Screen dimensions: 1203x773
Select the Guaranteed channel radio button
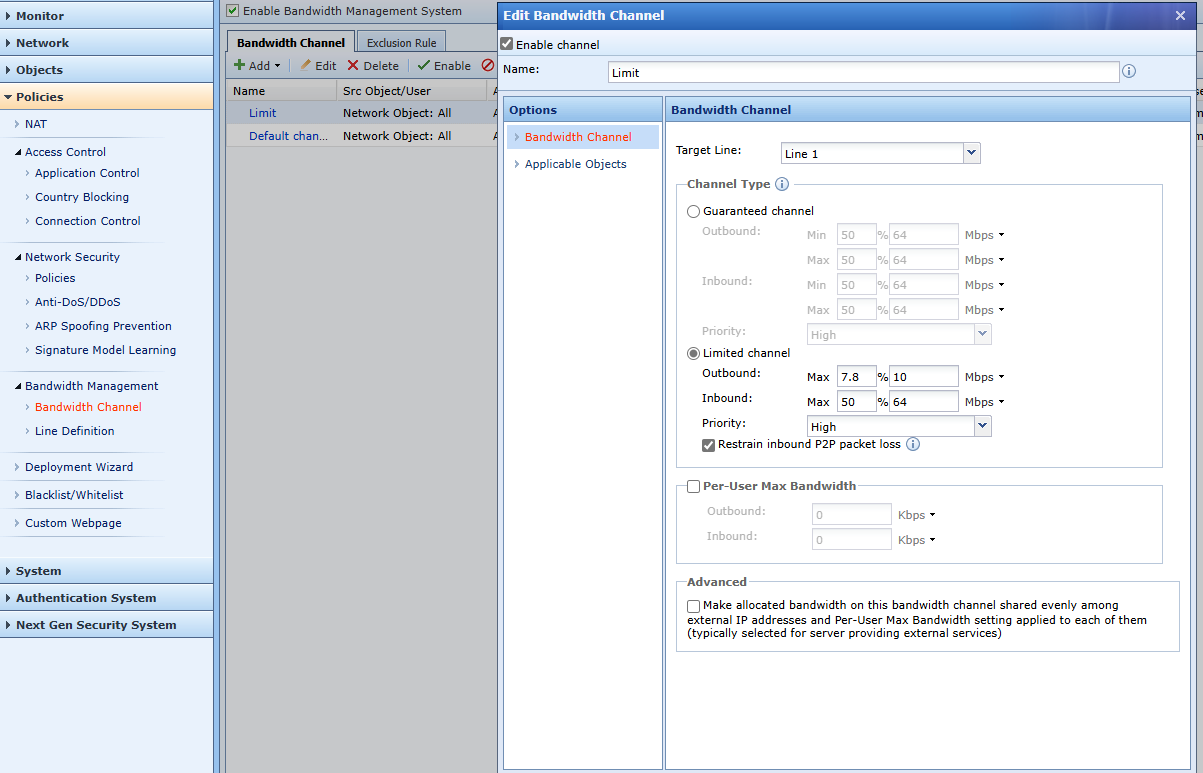click(694, 211)
